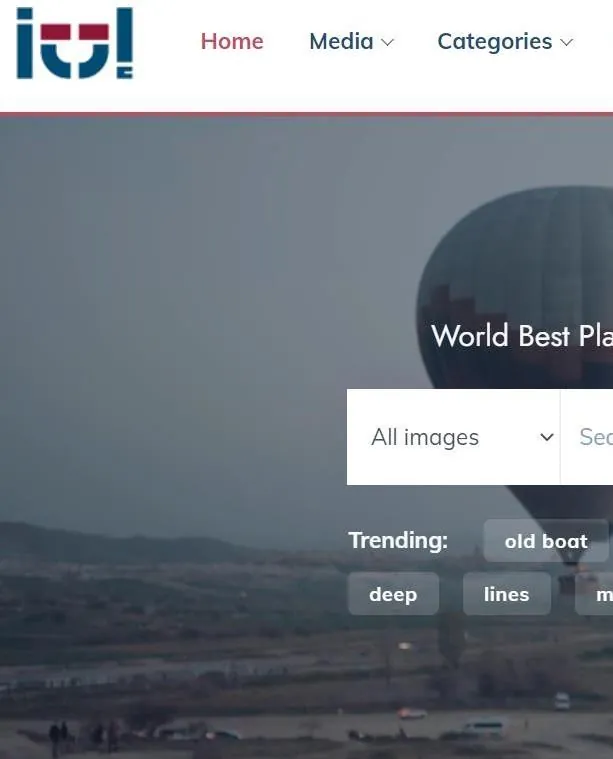Click the red divider line below the header

tap(306, 114)
